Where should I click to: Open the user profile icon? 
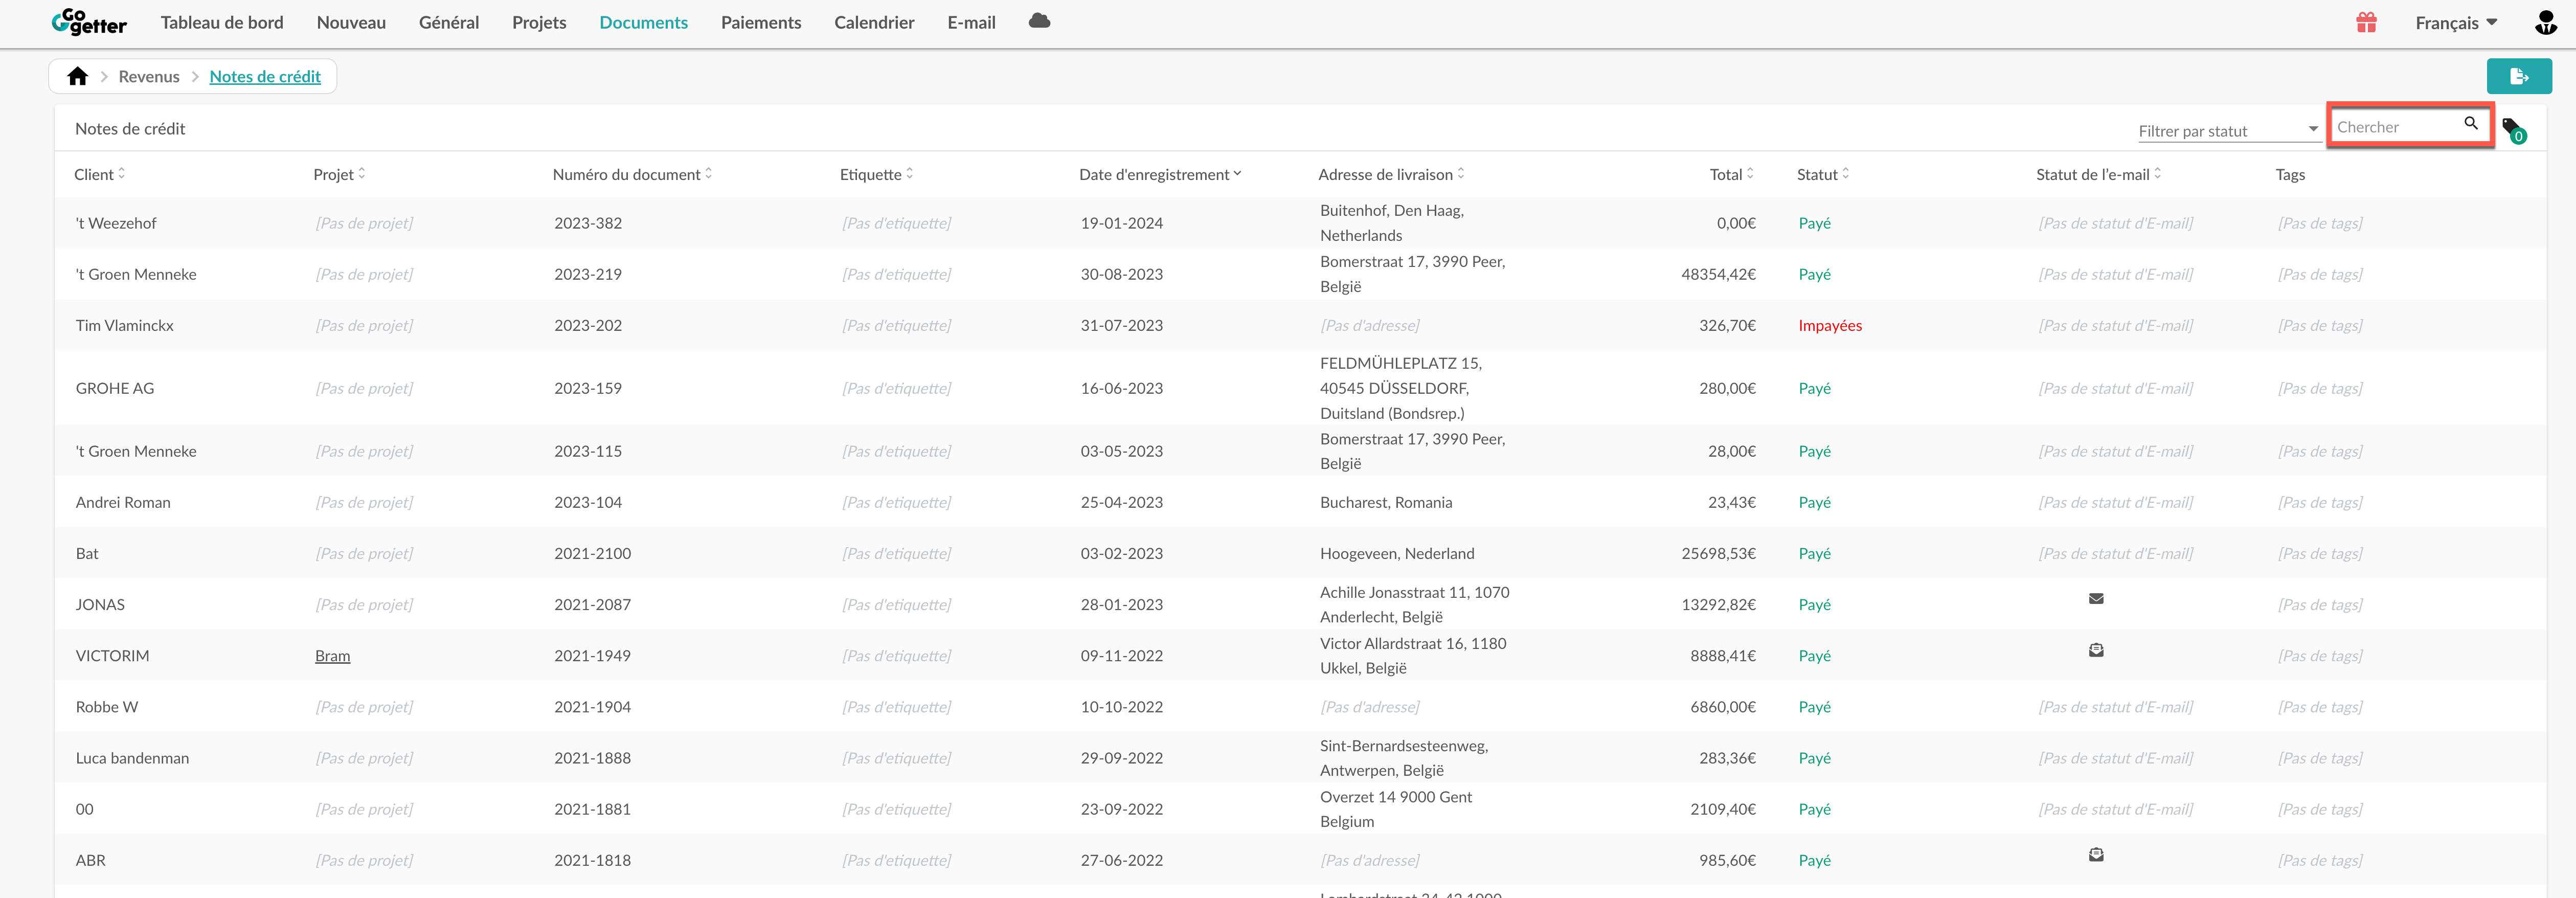coord(2546,22)
